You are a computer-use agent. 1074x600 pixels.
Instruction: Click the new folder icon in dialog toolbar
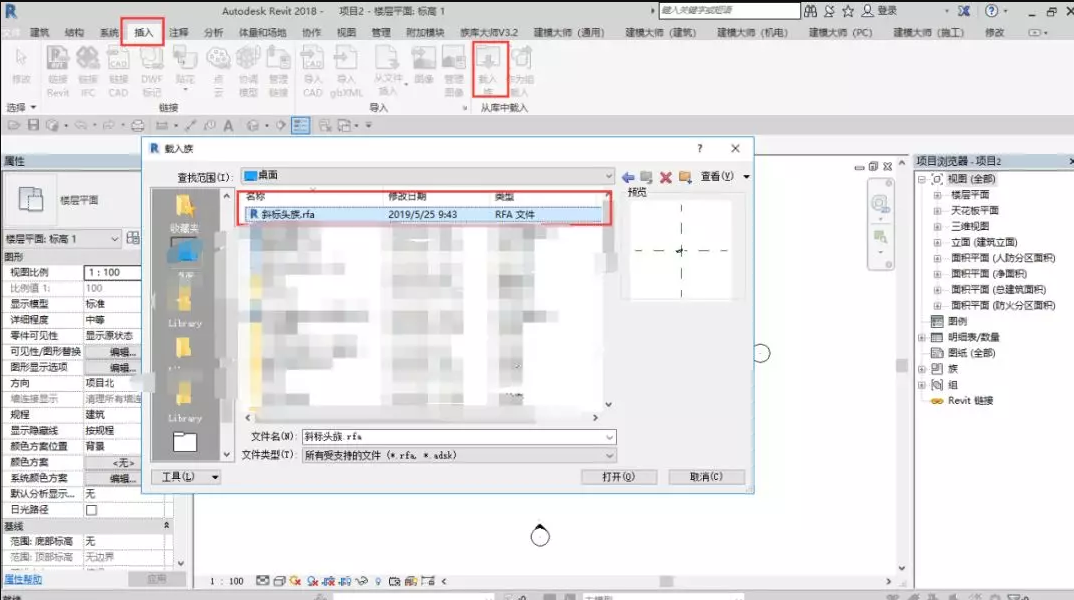click(x=685, y=177)
